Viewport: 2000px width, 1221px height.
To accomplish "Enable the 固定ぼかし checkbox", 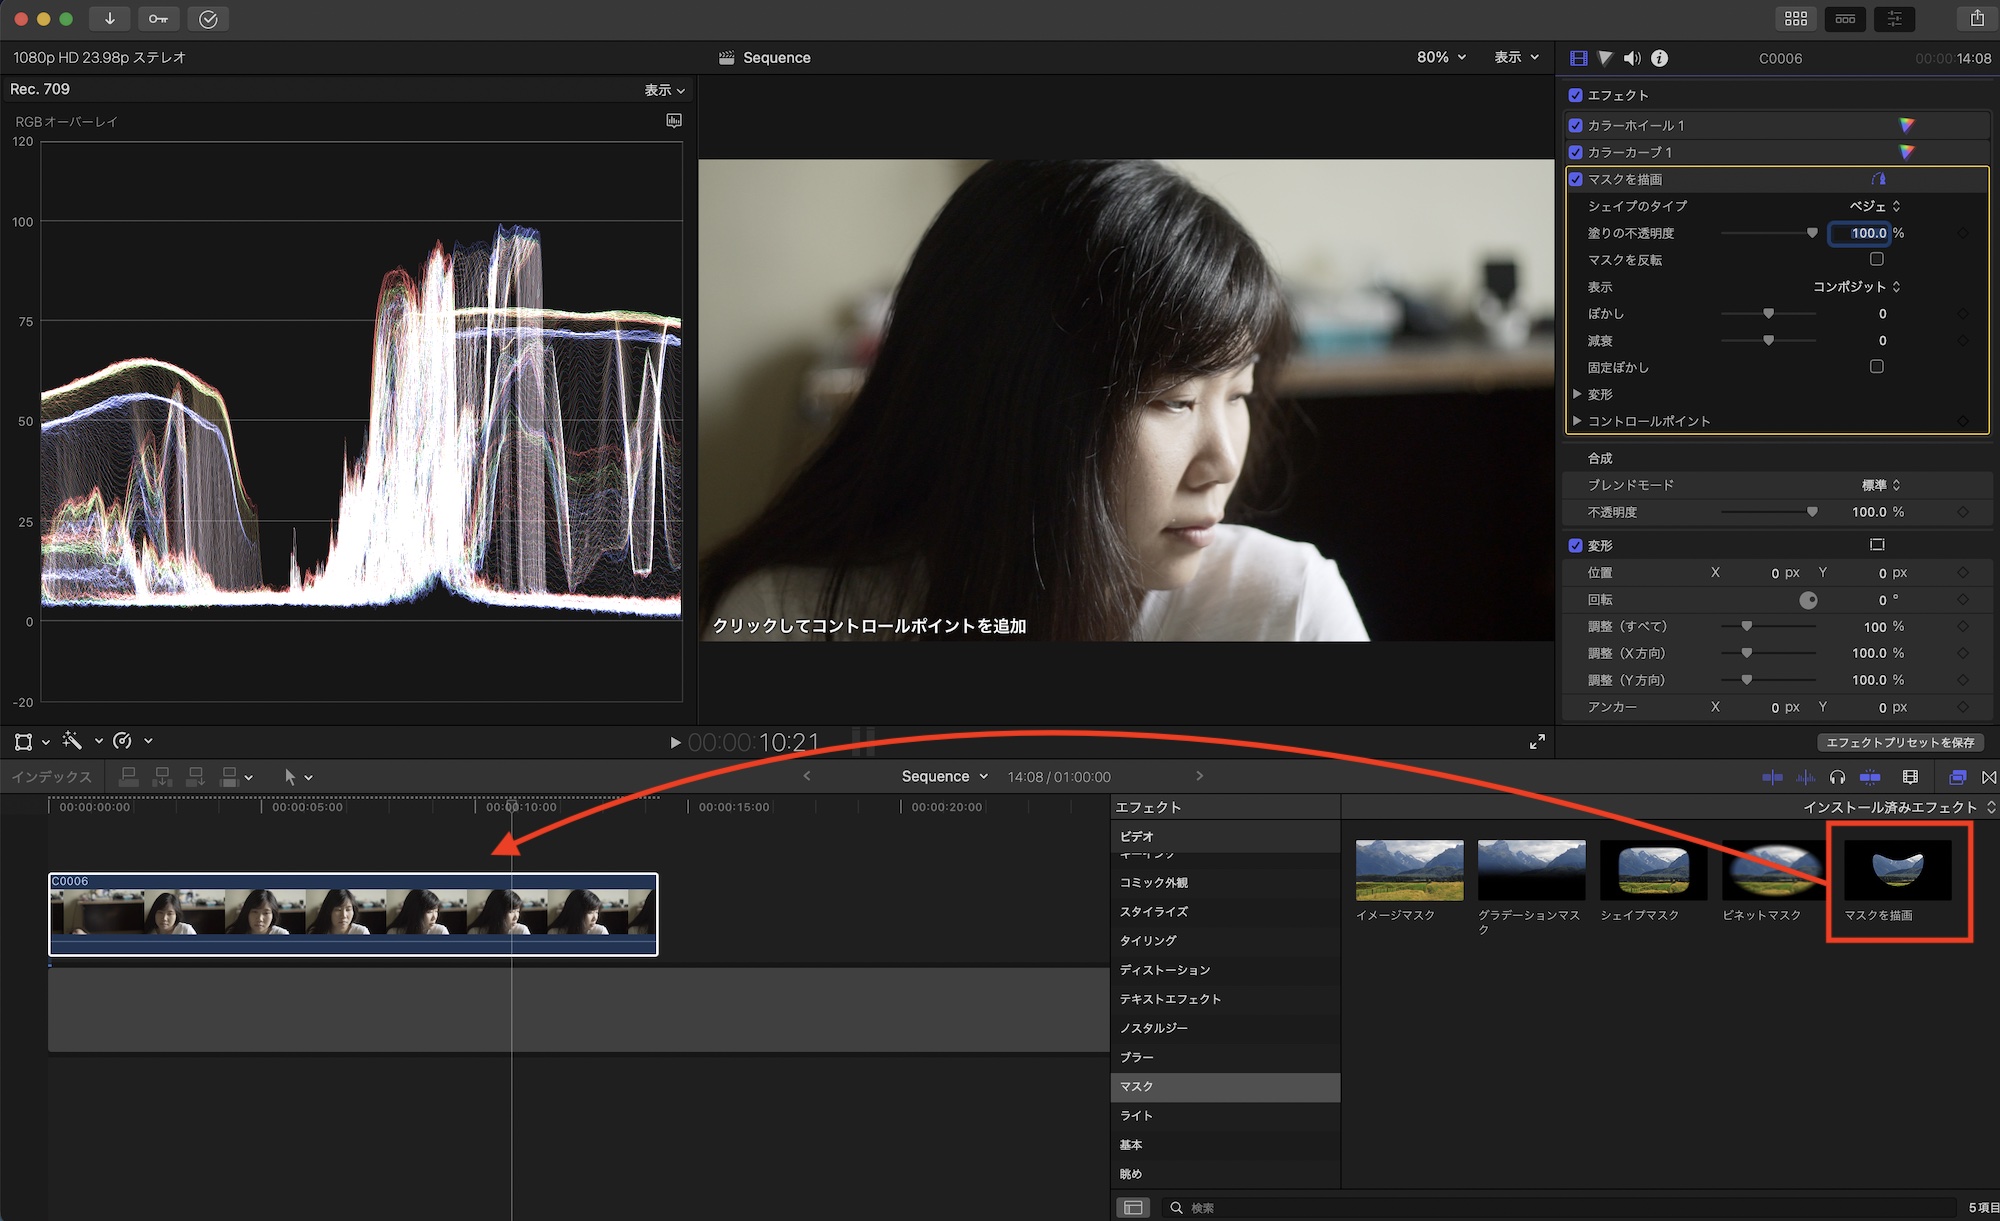I will pos(1877,367).
